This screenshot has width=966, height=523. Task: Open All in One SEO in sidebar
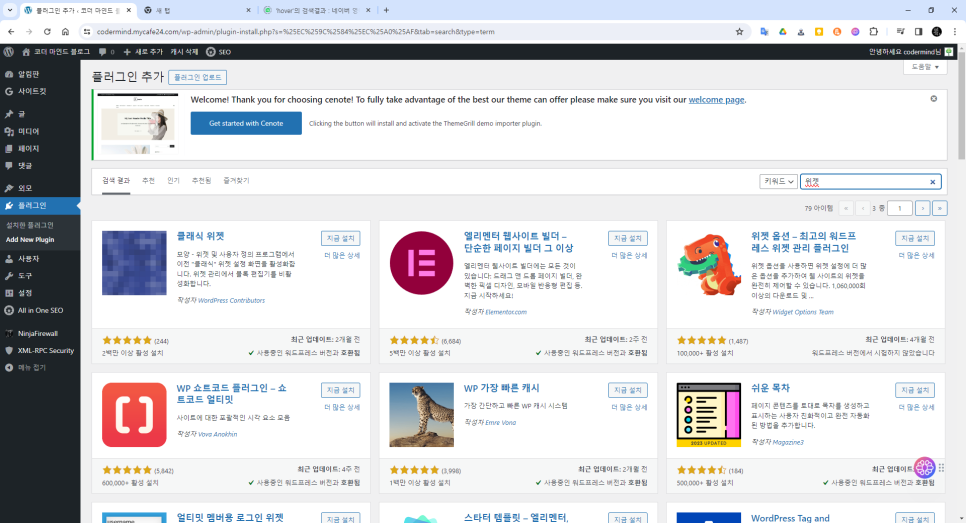coord(41,310)
